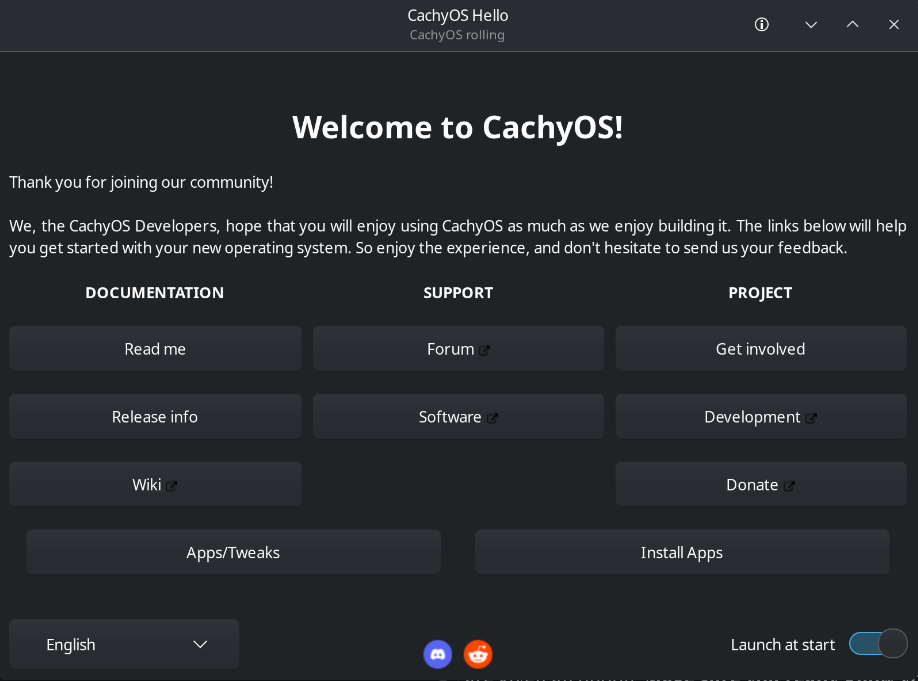Screen dimensions: 918x681
Task: Click the Install Apps button
Action: point(682,551)
